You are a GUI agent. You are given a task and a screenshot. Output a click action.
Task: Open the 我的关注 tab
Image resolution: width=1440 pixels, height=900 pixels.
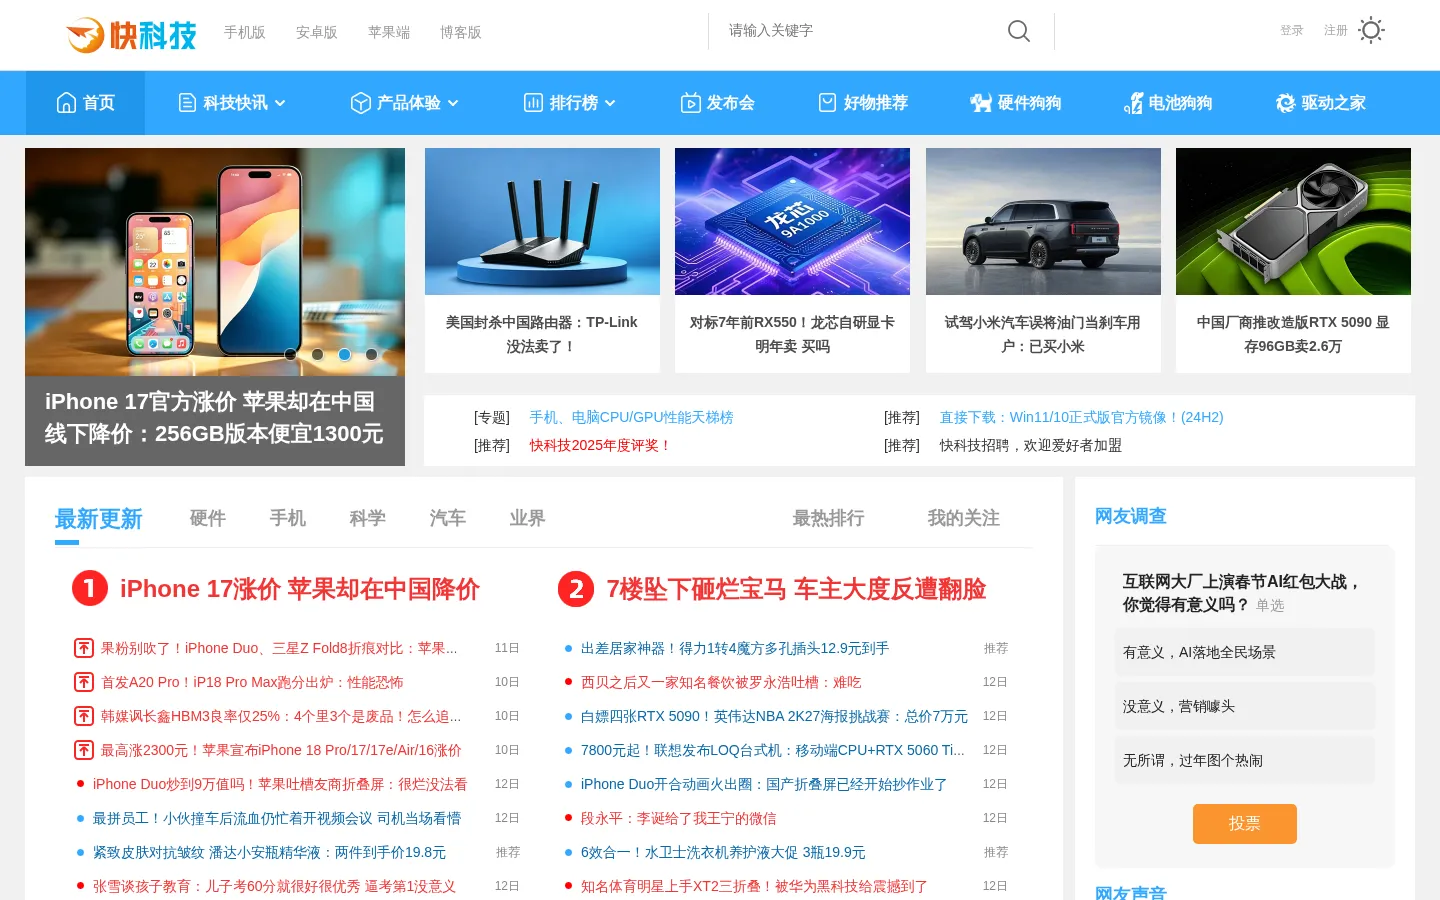(964, 518)
